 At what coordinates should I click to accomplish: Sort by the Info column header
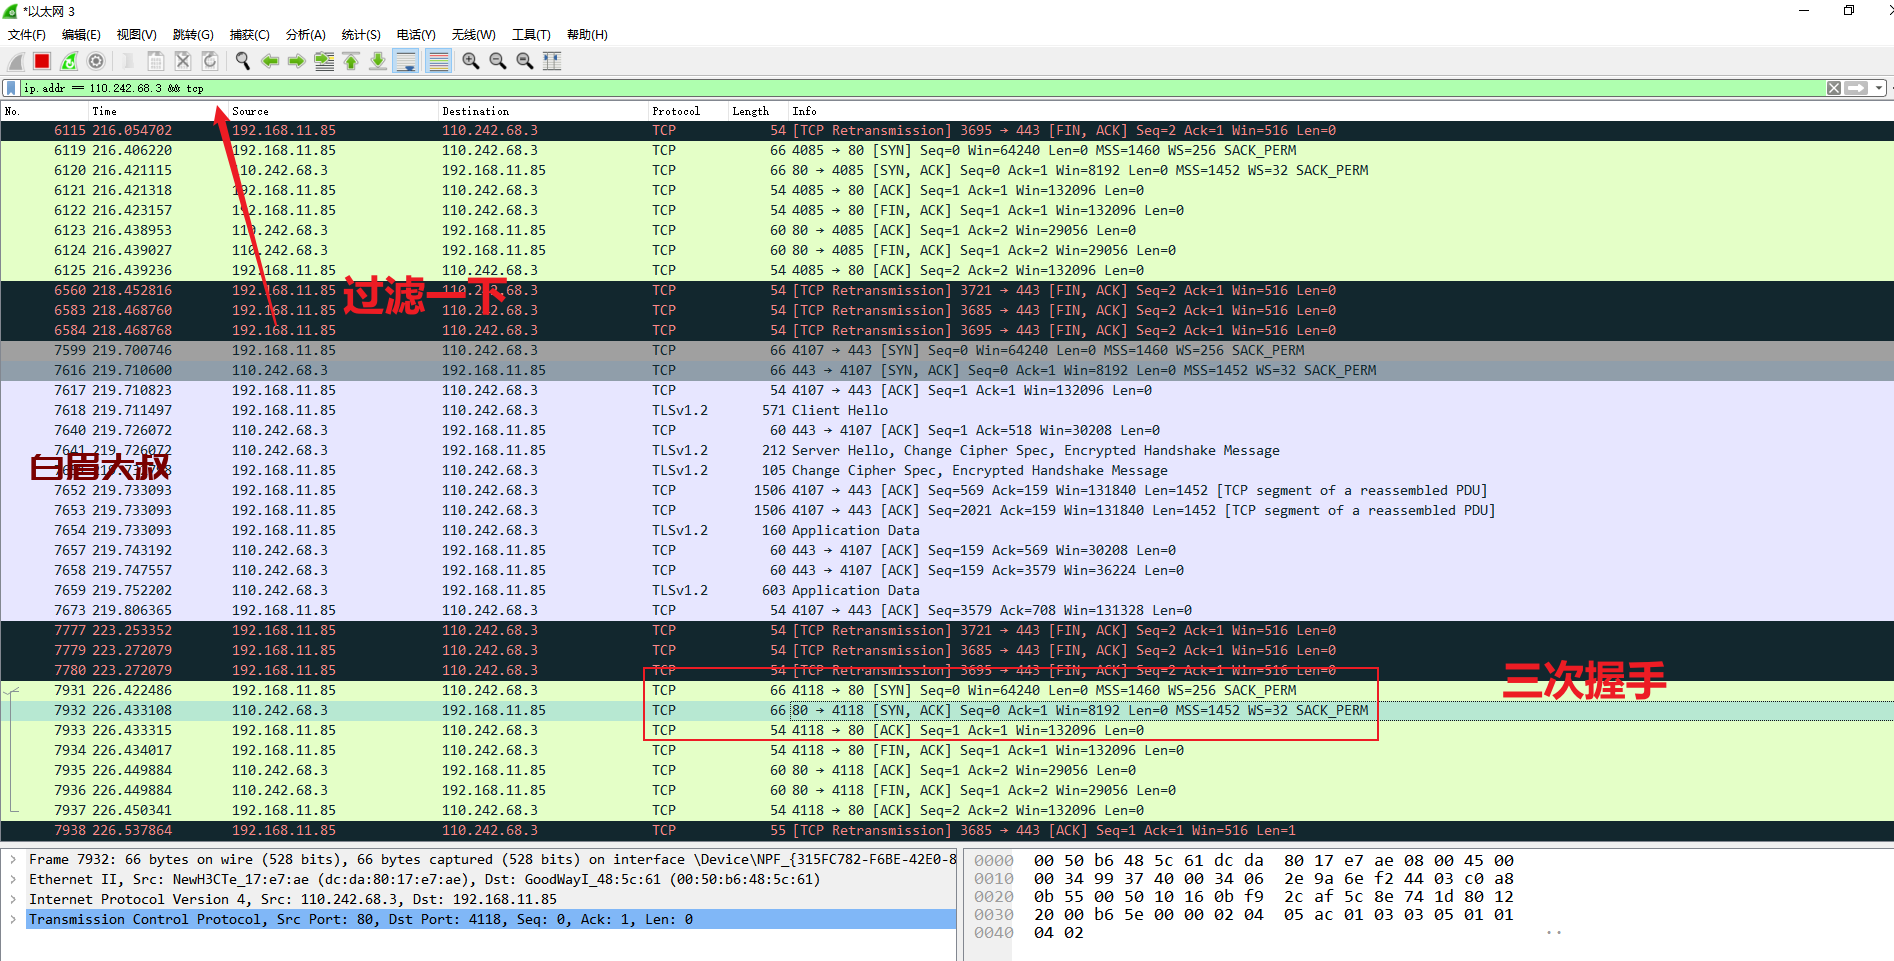(1340, 111)
